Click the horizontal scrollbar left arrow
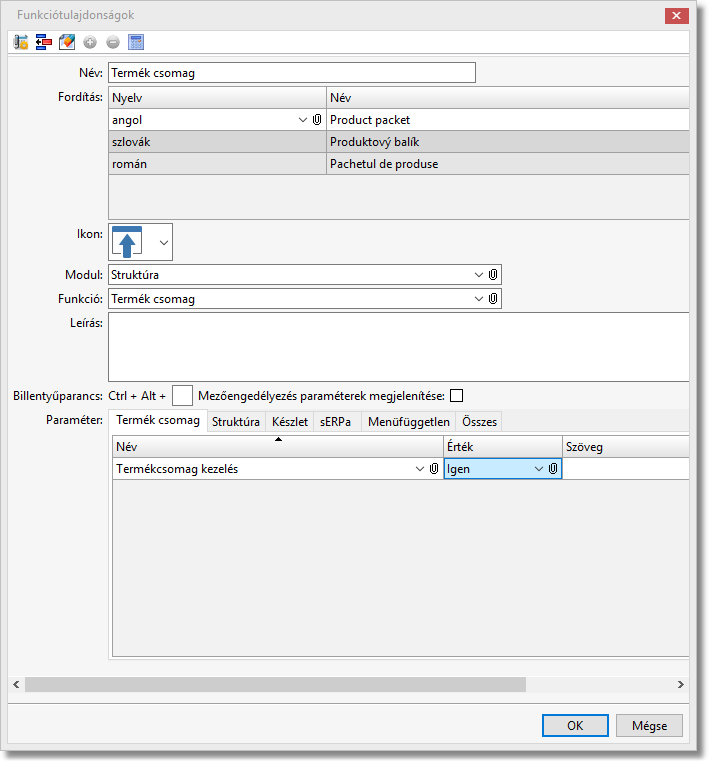The image size is (709, 763). (x=17, y=685)
